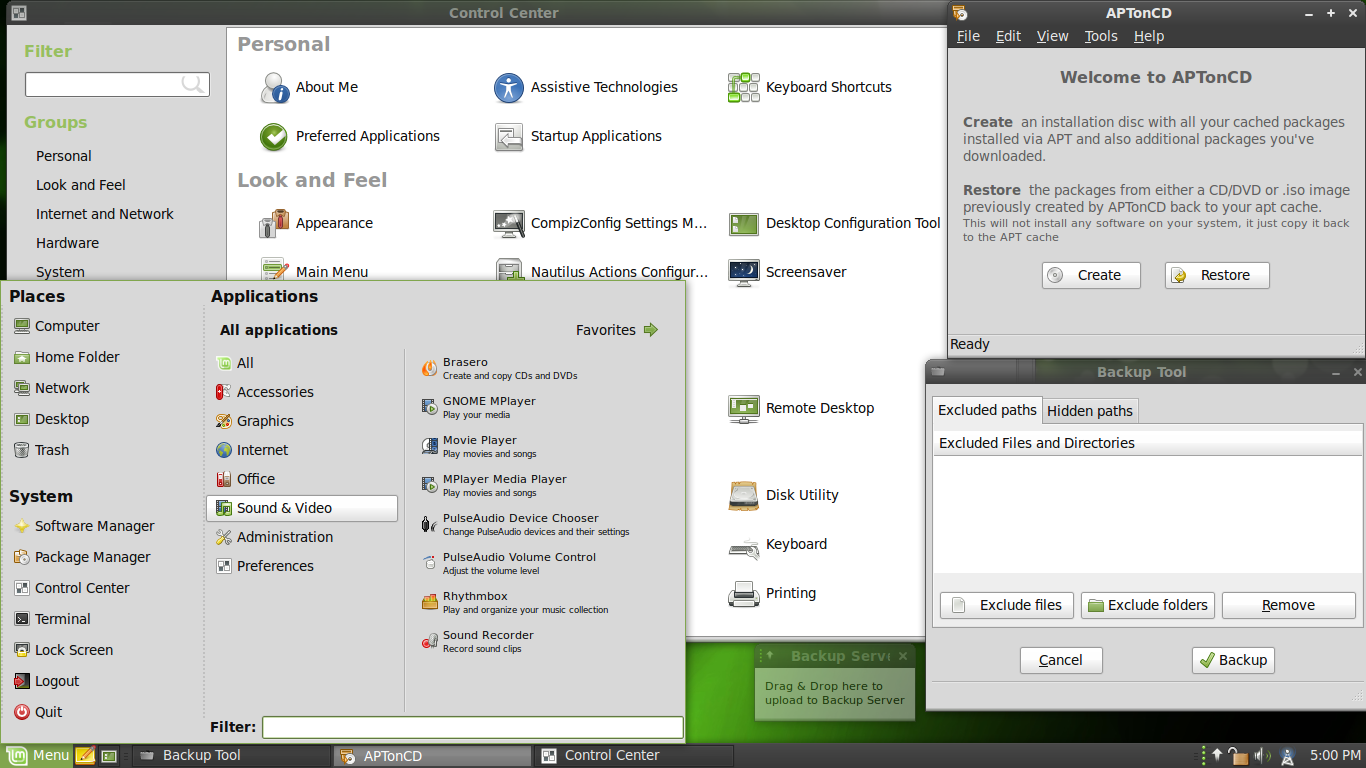Click Exclude files button

point(1007,605)
